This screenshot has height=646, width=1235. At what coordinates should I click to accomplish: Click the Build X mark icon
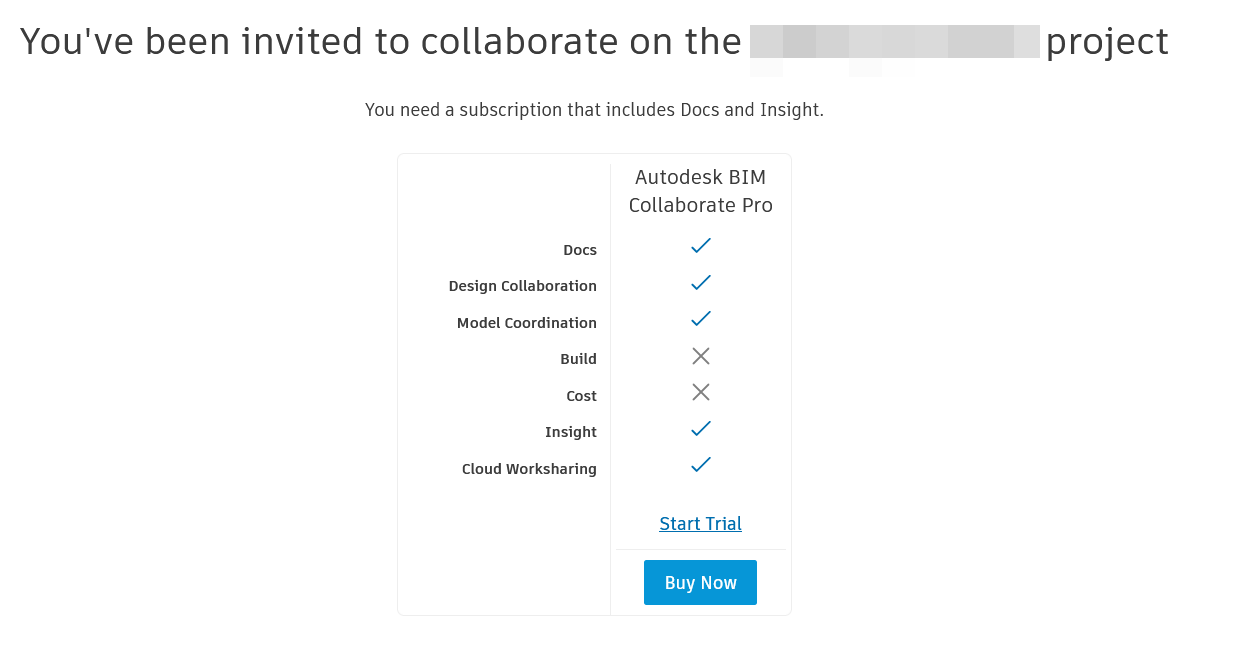(700, 355)
